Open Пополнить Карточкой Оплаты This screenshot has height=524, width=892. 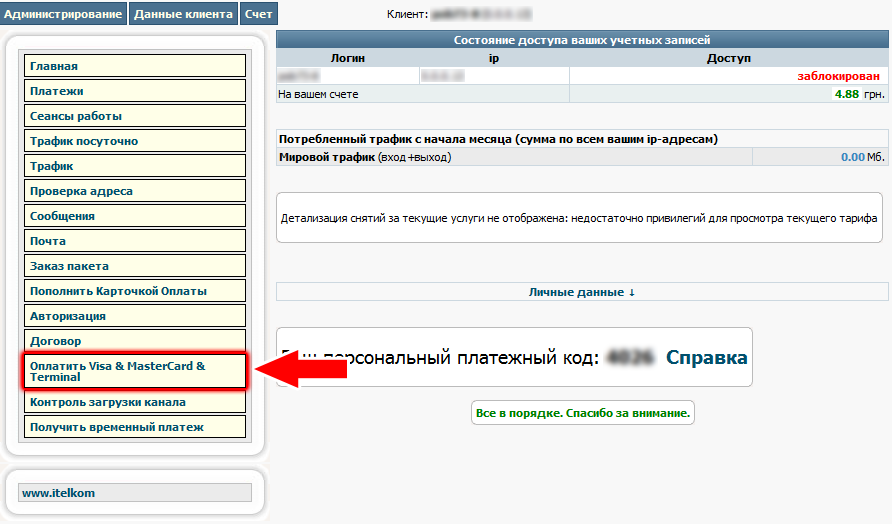point(134,291)
